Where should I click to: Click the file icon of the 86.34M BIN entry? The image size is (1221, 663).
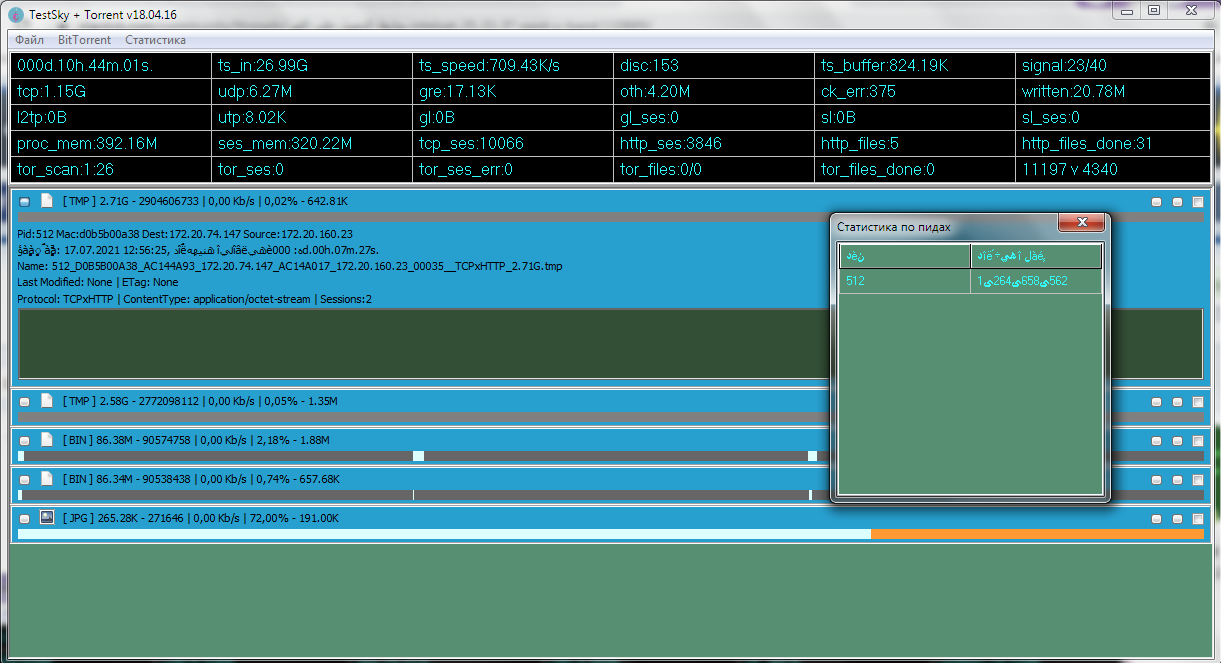pos(46,479)
